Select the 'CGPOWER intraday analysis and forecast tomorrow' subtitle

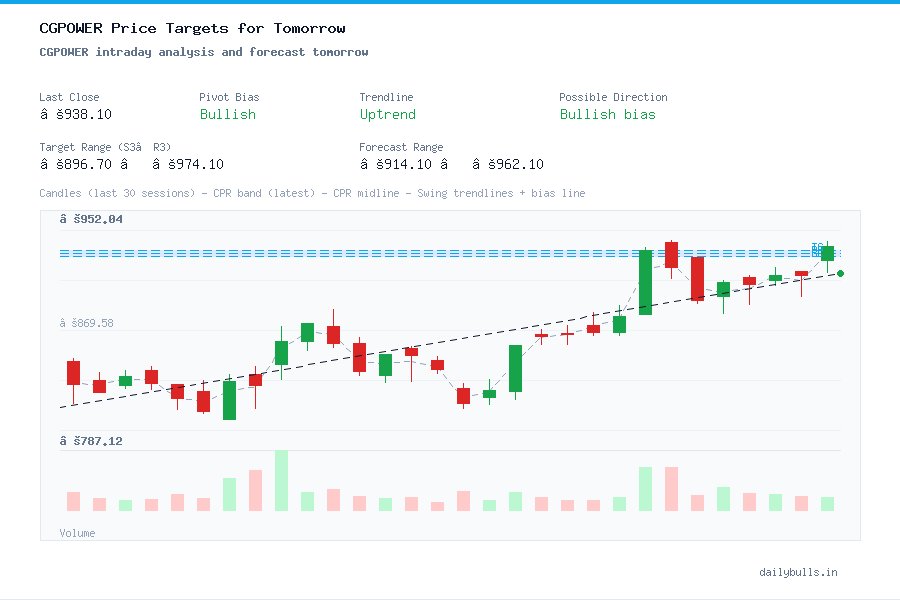point(204,52)
